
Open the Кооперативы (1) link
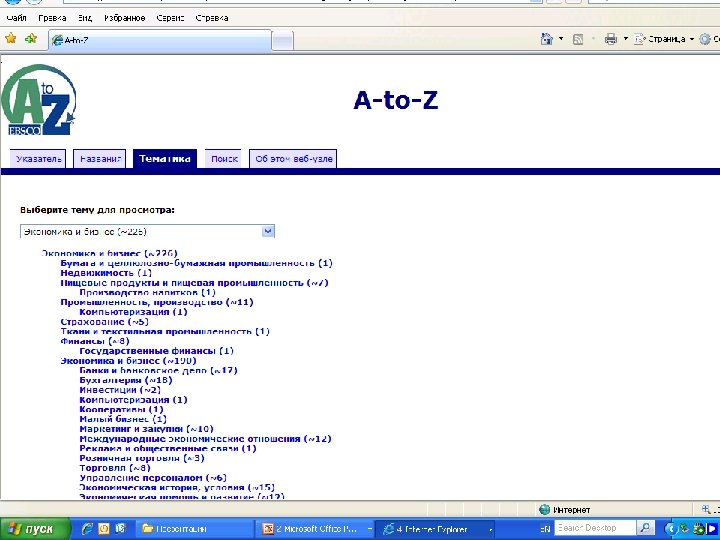122,409
